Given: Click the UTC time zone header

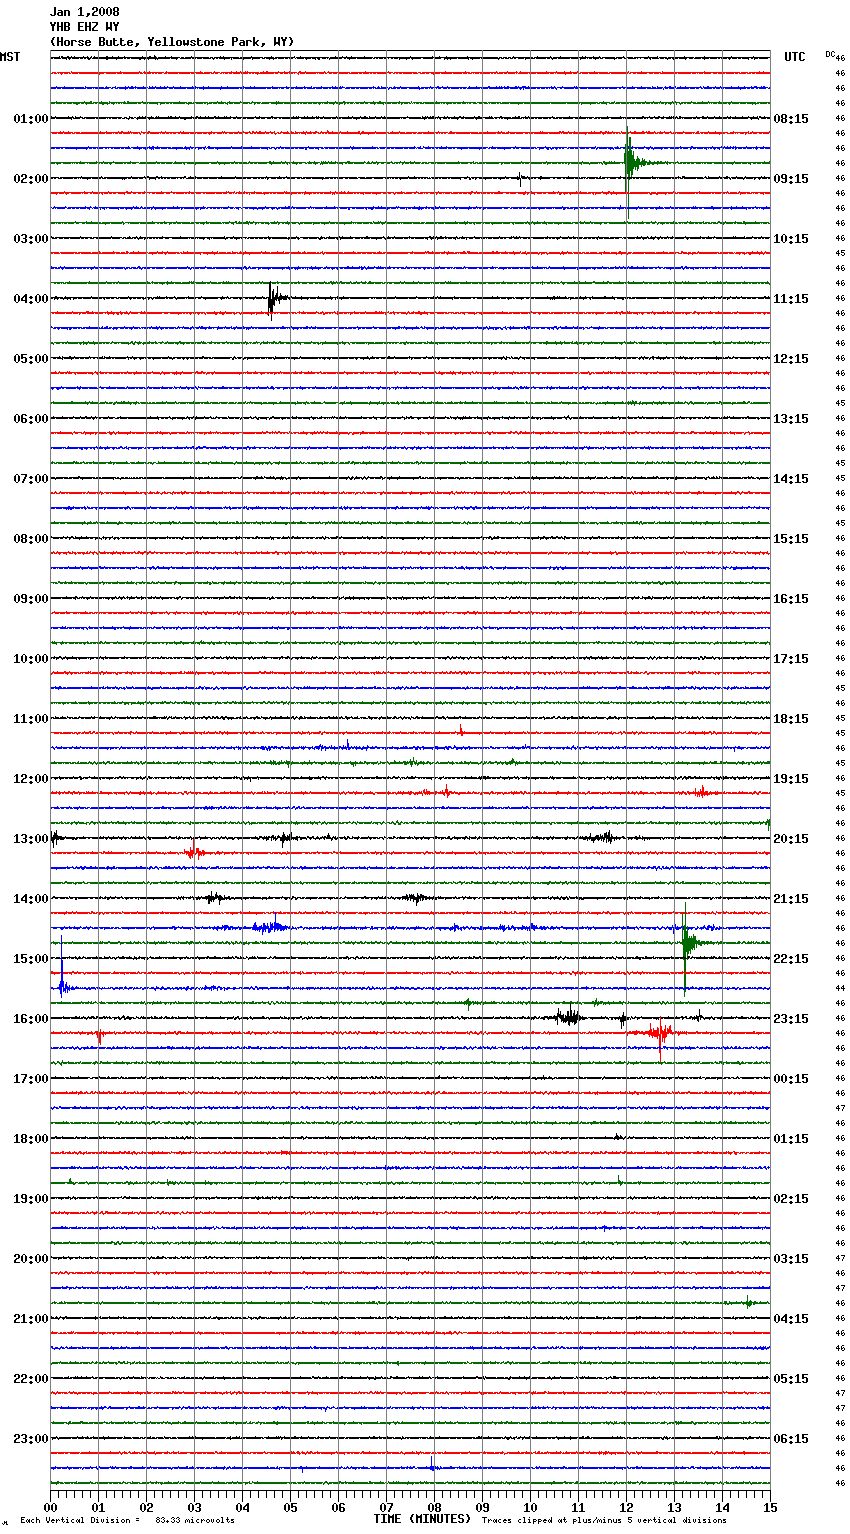Looking at the screenshot, I should point(795,57).
